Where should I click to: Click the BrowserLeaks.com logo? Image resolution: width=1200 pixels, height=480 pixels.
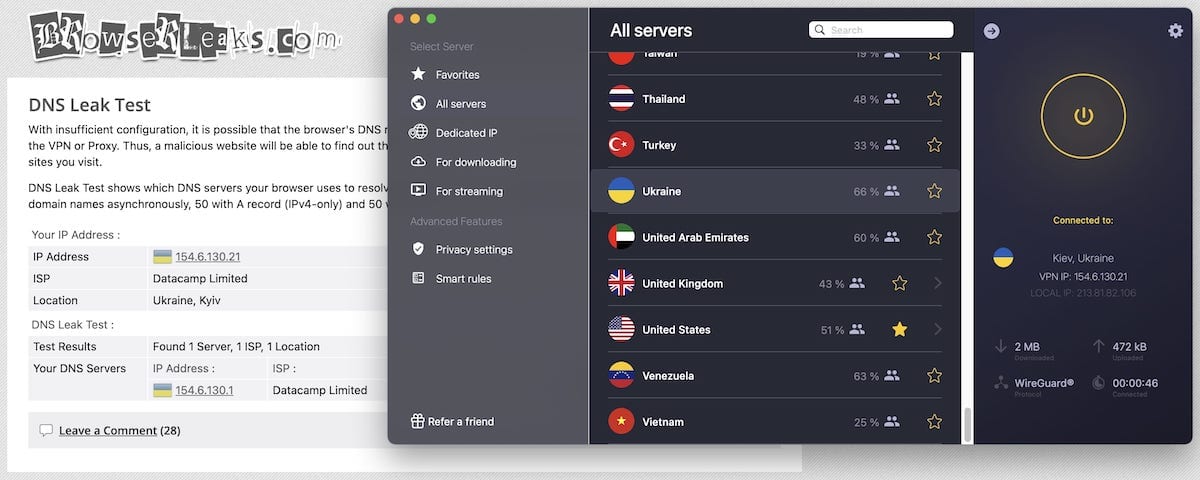[184, 39]
